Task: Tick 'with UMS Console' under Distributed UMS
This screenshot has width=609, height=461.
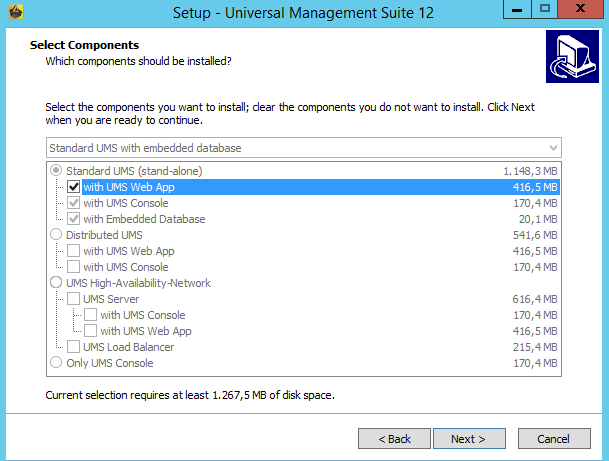Action: click(74, 267)
